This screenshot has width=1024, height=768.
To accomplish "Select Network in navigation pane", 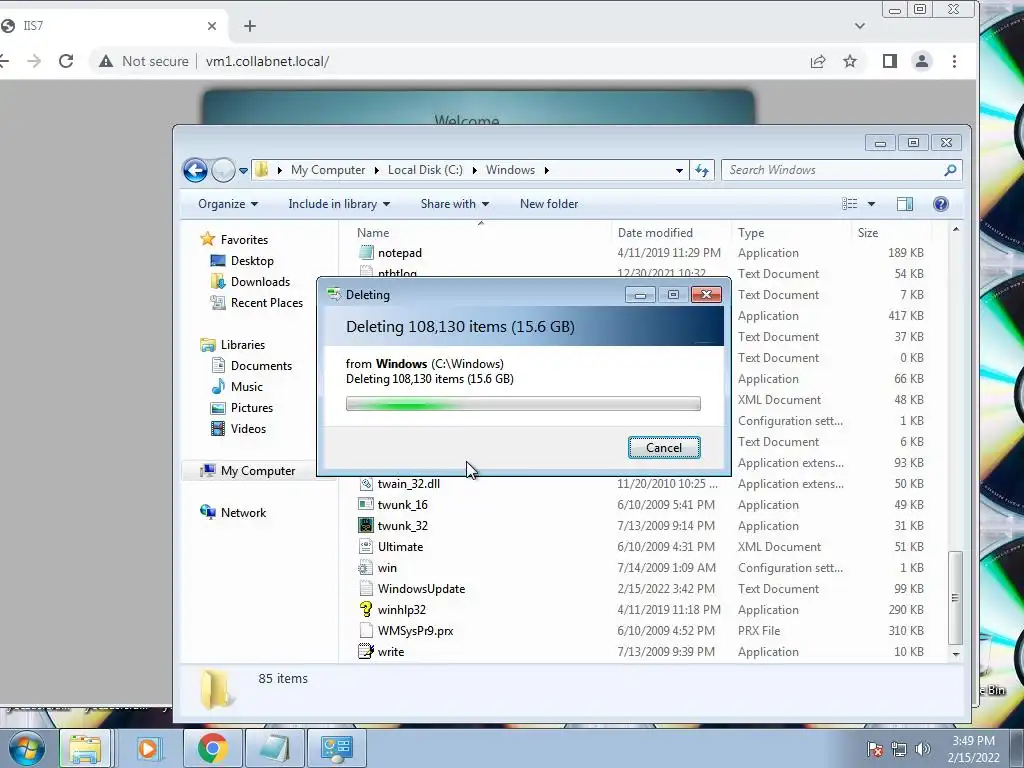I will pyautogui.click(x=243, y=513).
